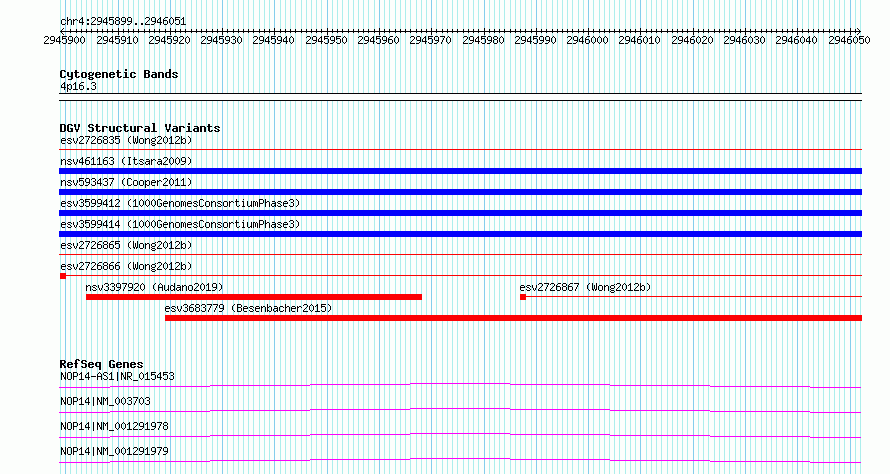Click the chr4:2945899..2946051 region label
890x474 pixels.
tap(123, 22)
